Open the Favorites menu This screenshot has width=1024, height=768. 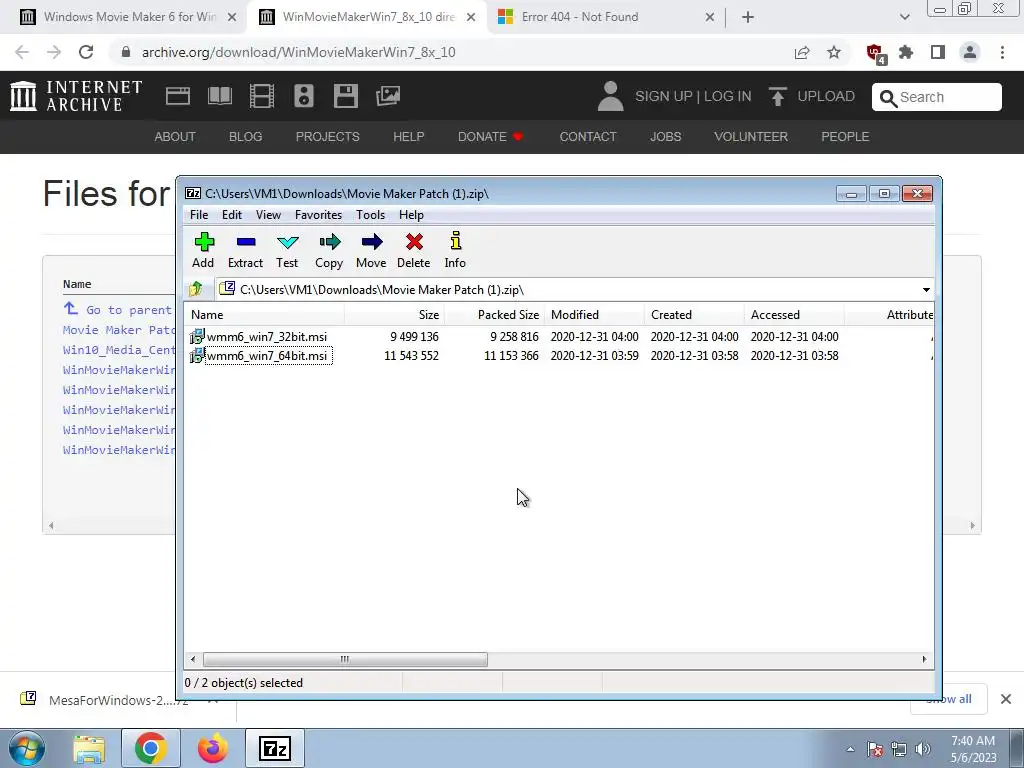click(318, 215)
